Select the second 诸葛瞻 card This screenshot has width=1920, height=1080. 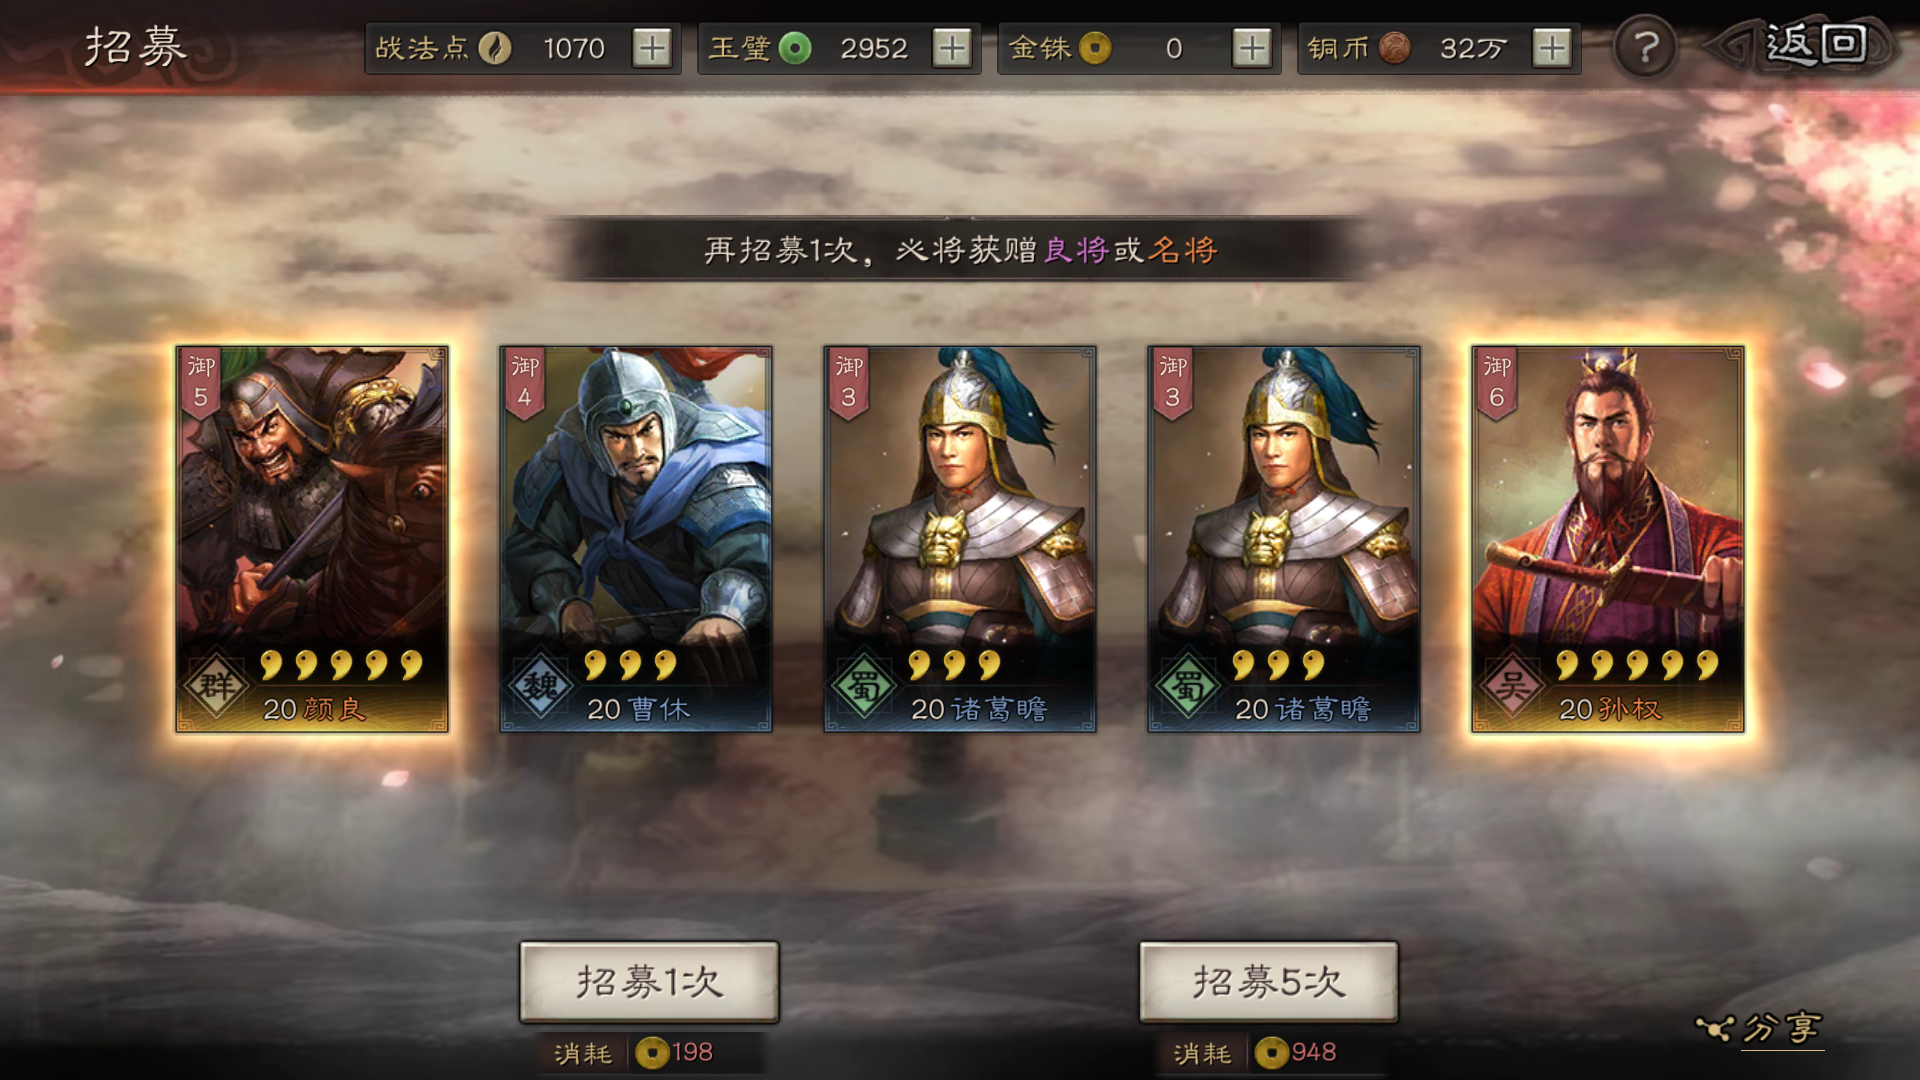[x=1284, y=539]
